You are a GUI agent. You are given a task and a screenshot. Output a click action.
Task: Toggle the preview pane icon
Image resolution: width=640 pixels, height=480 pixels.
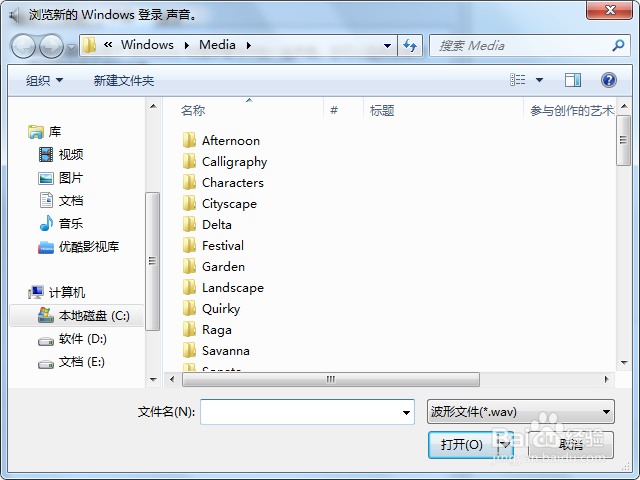(x=573, y=80)
